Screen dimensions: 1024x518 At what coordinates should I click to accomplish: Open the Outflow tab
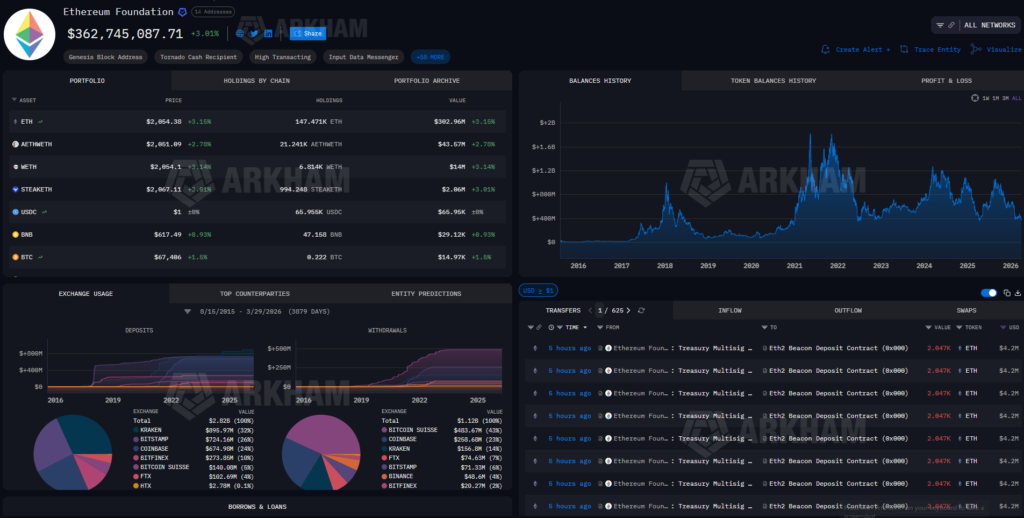(x=848, y=310)
